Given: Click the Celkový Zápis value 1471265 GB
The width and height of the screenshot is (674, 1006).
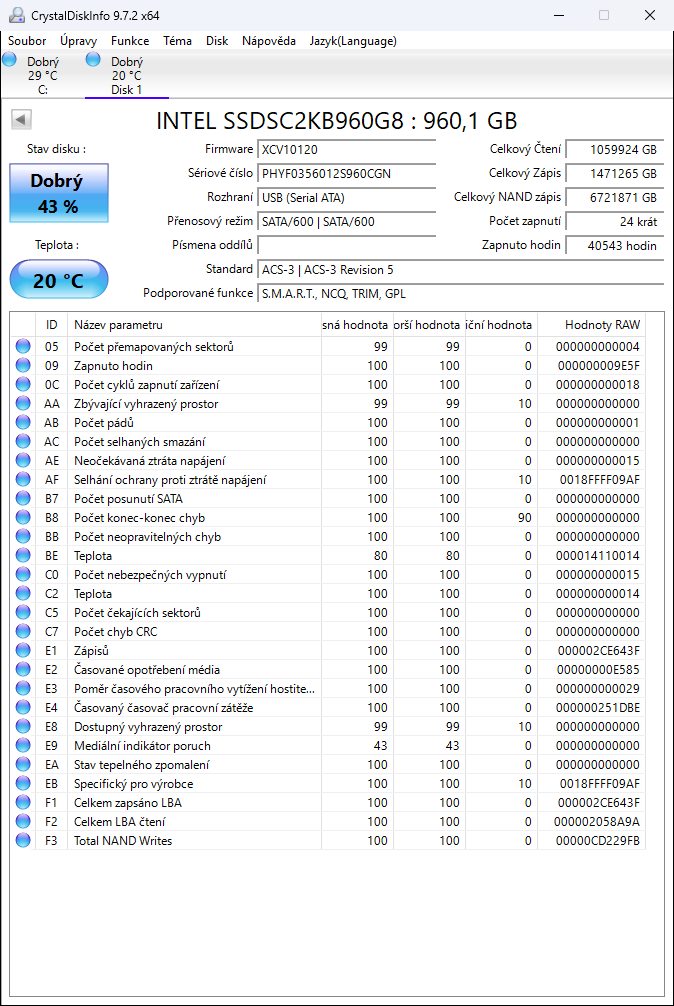Looking at the screenshot, I should click(x=615, y=174).
